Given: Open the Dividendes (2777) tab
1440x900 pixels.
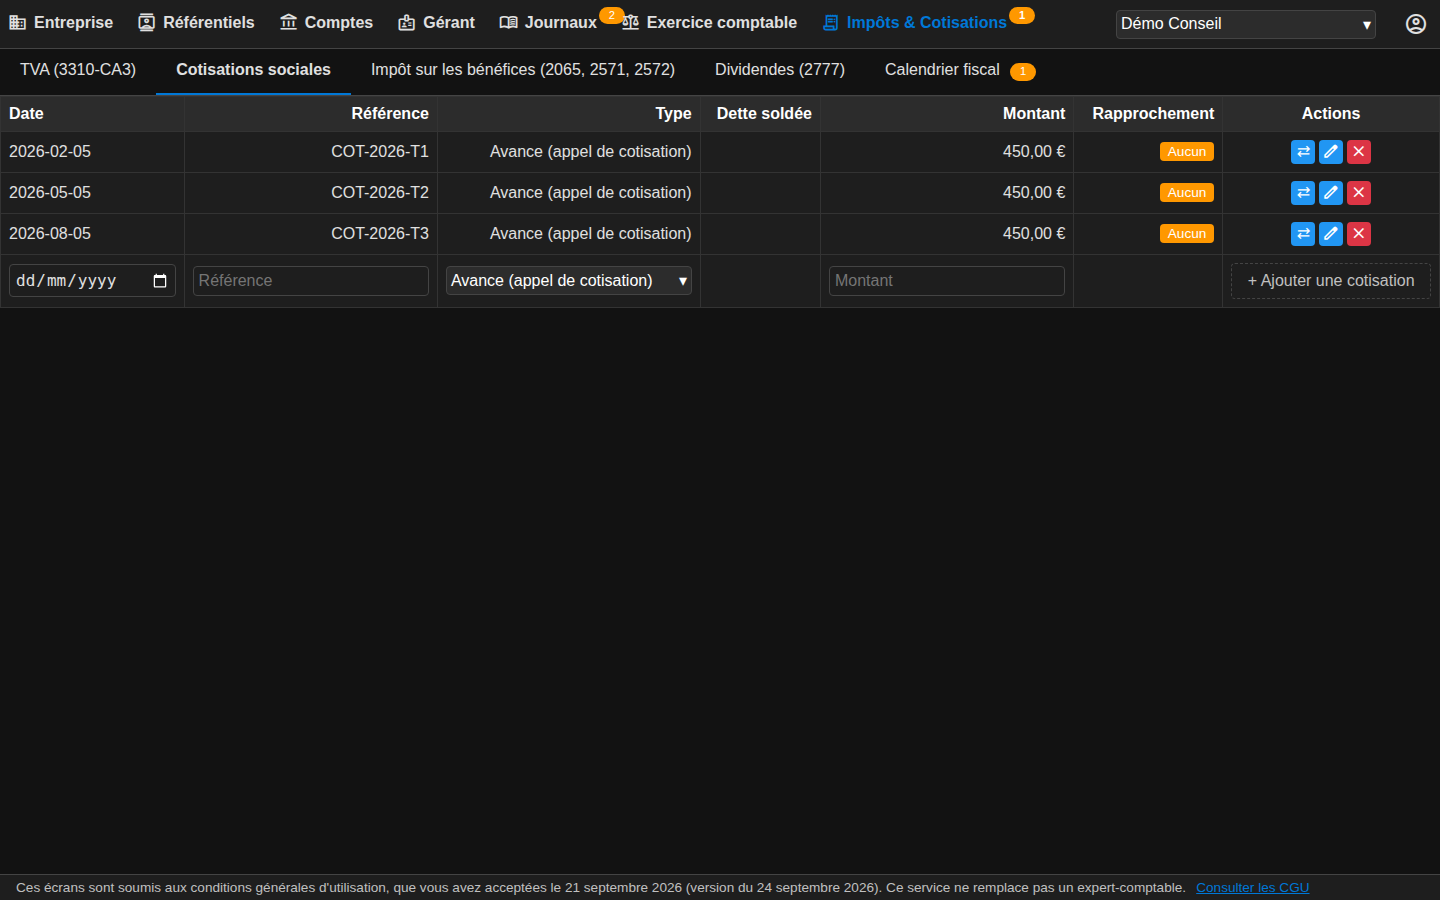Looking at the screenshot, I should click(x=780, y=70).
